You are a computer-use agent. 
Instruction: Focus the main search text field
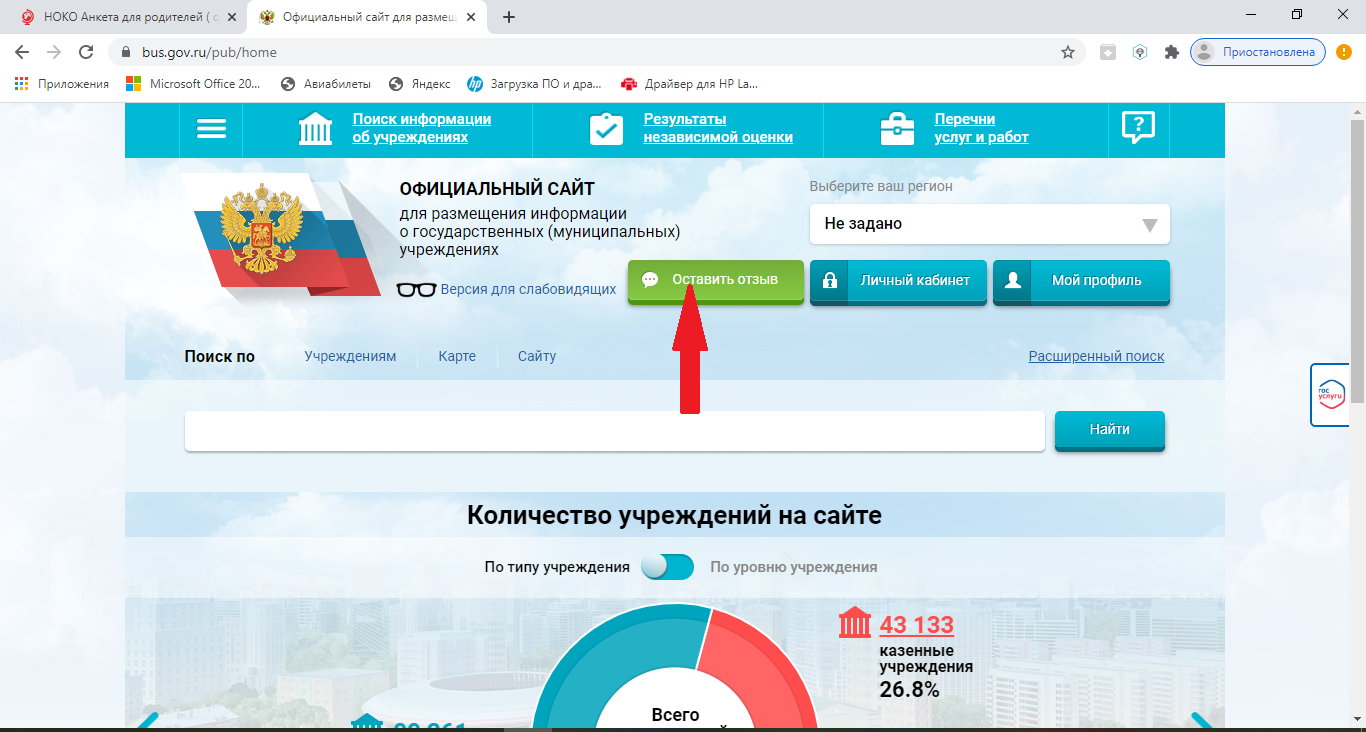[x=615, y=431]
